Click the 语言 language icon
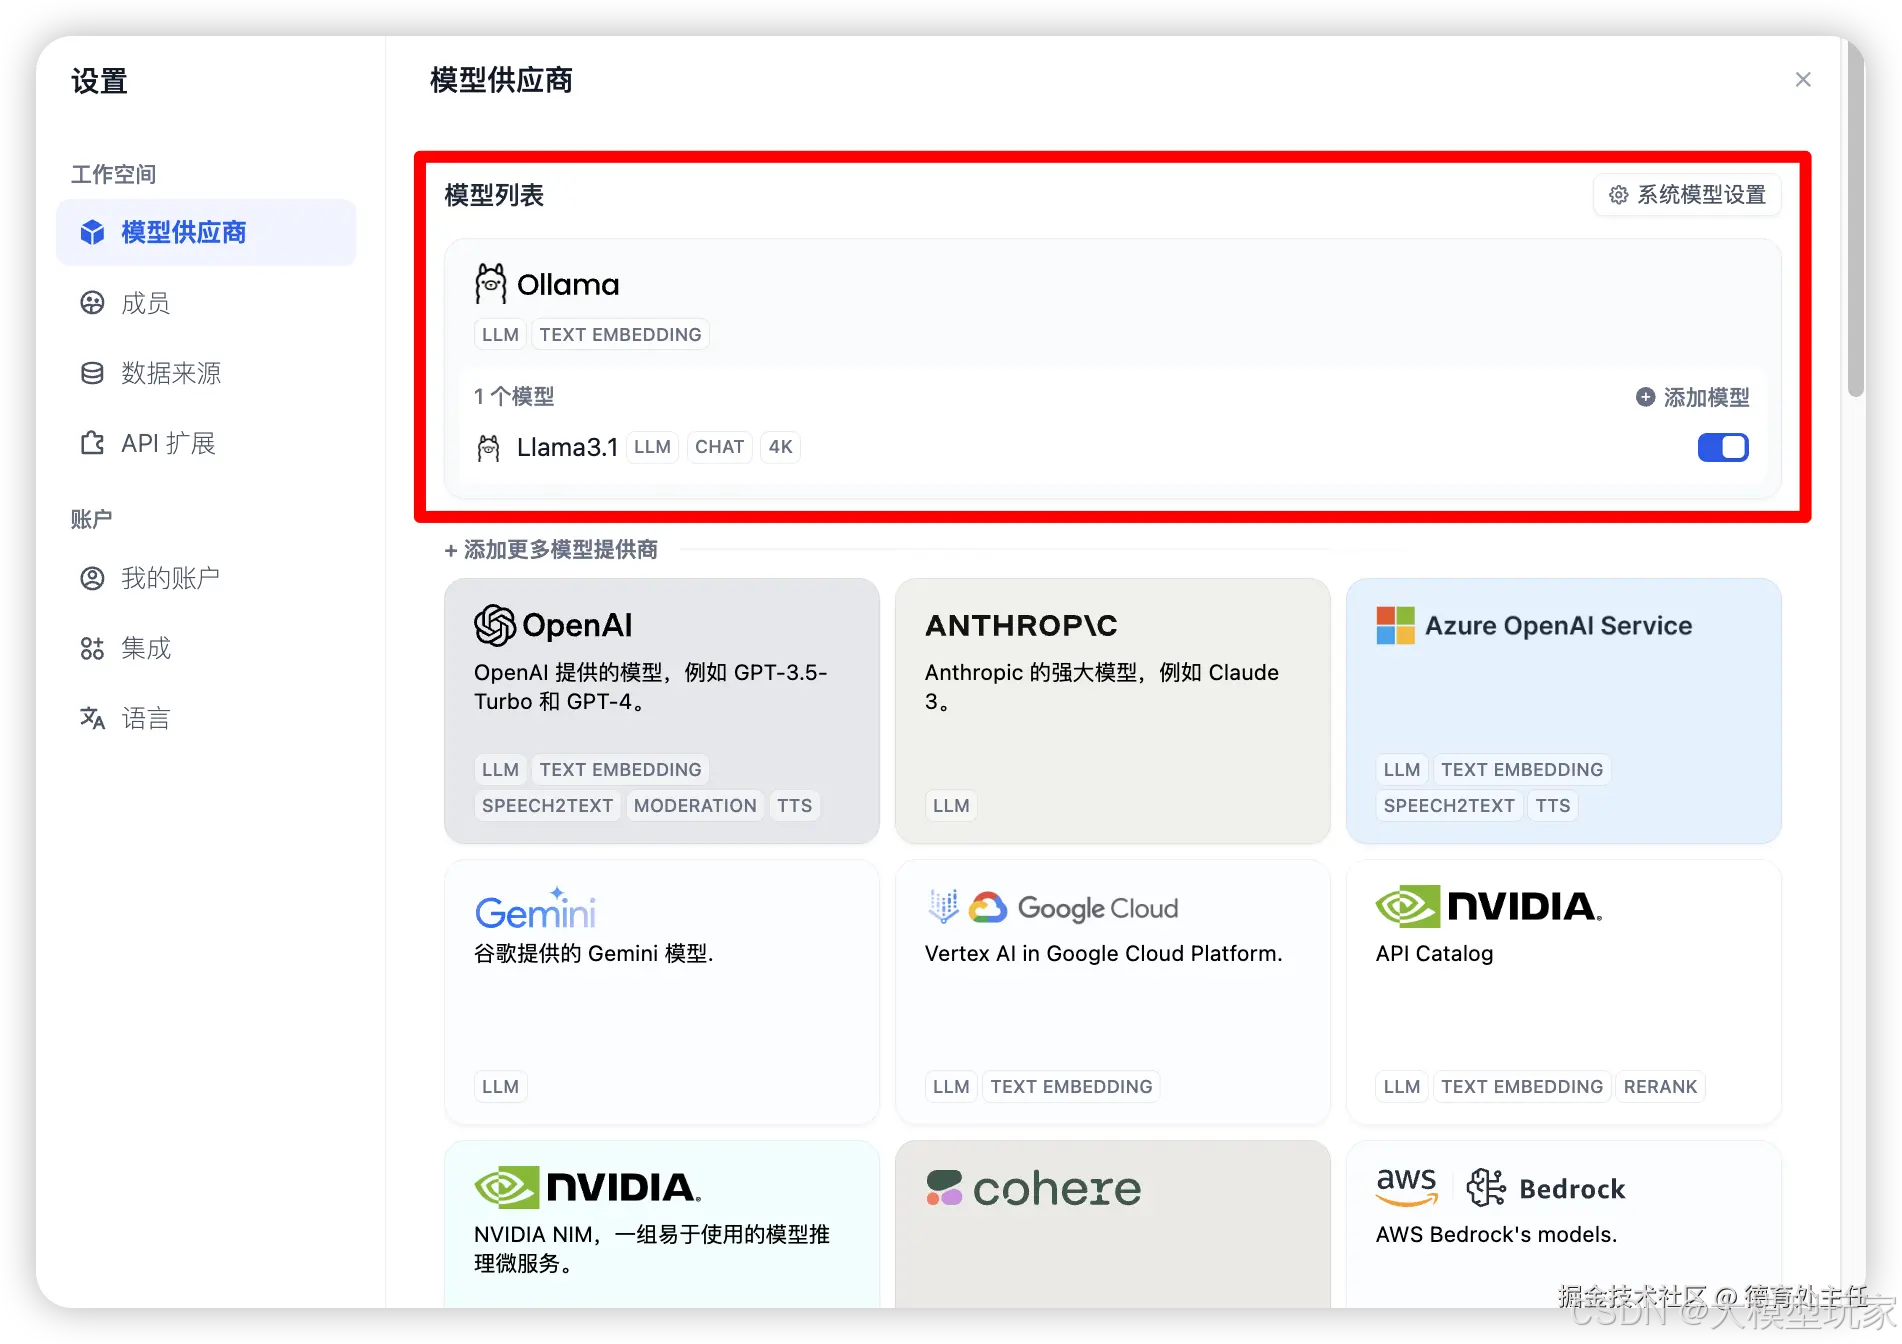Viewport: 1902px width, 1344px height. coord(92,718)
